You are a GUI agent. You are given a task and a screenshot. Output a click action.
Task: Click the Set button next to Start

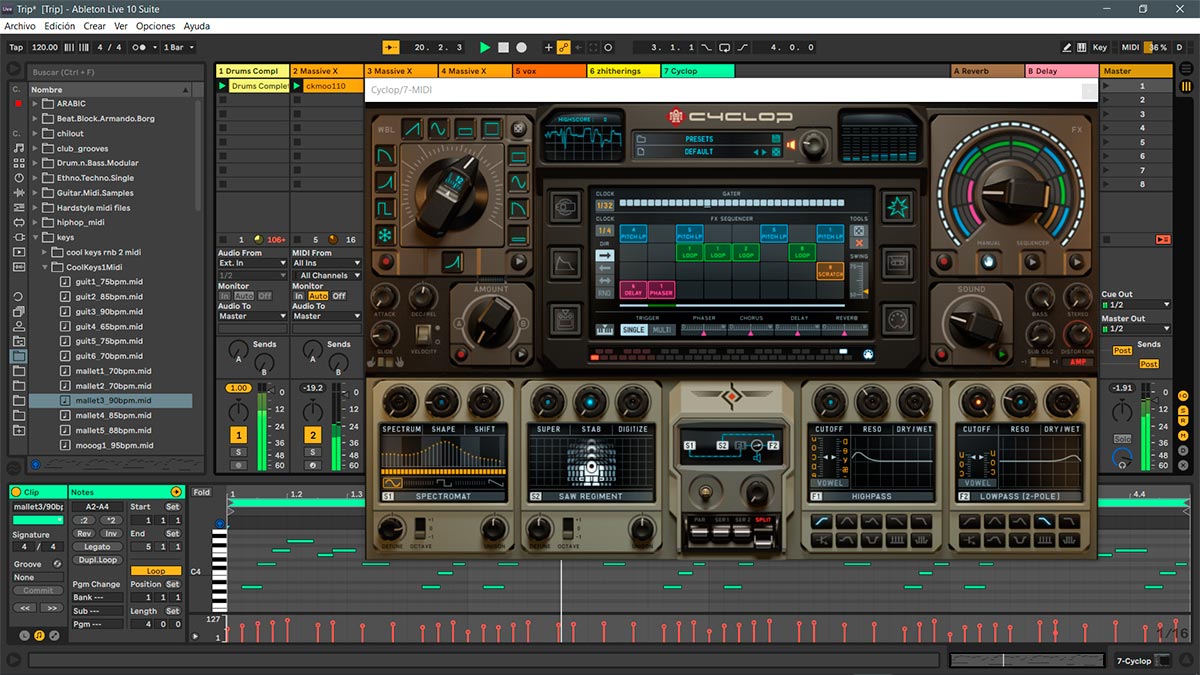(x=173, y=507)
